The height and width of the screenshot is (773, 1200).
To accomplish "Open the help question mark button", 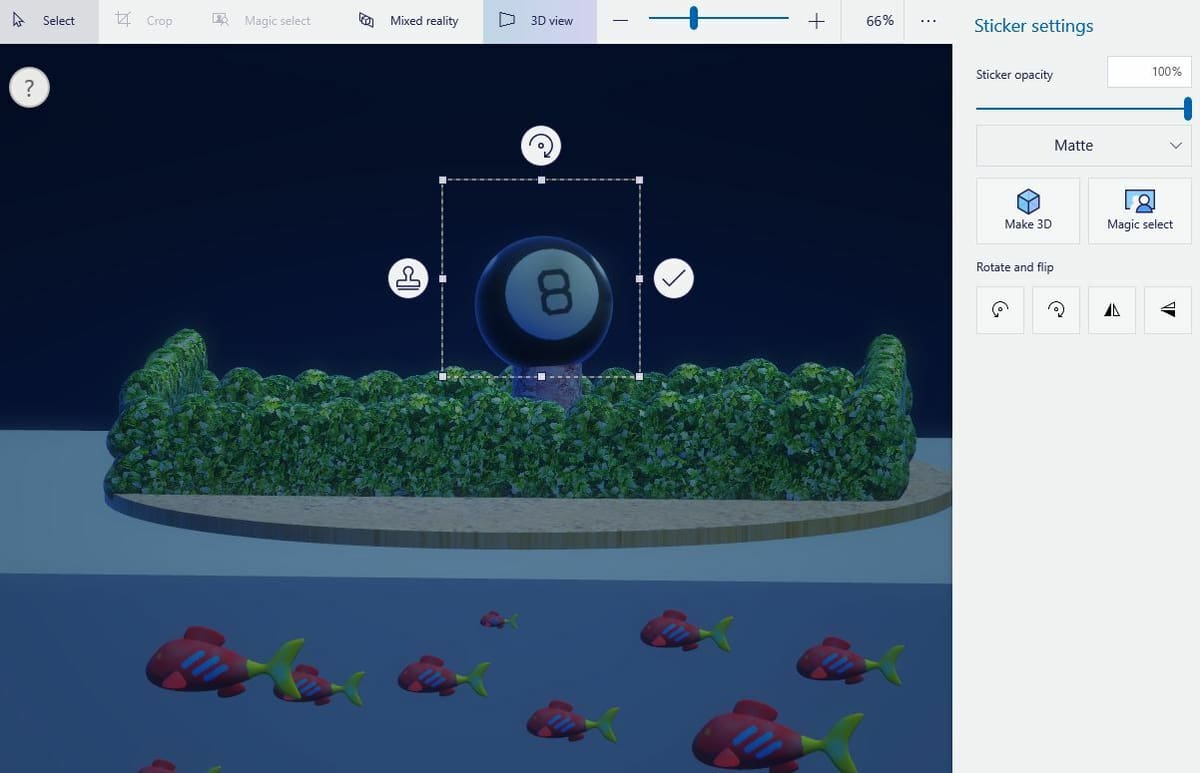I will pyautogui.click(x=29, y=88).
